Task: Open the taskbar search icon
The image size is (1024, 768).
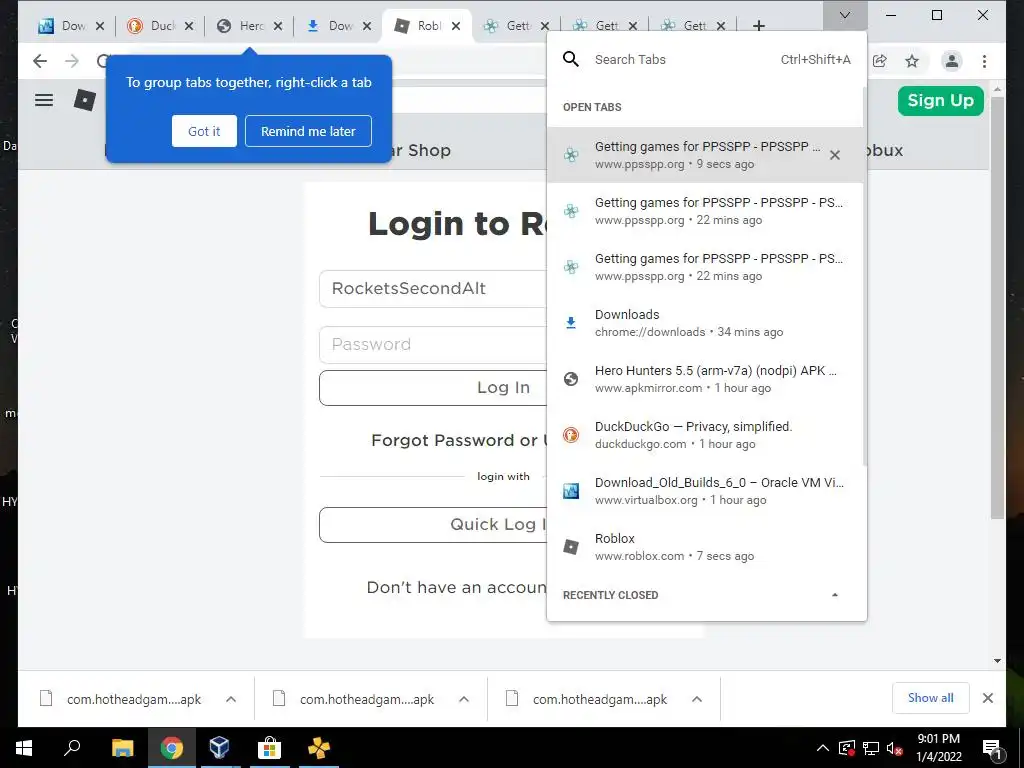Action: tap(72, 748)
